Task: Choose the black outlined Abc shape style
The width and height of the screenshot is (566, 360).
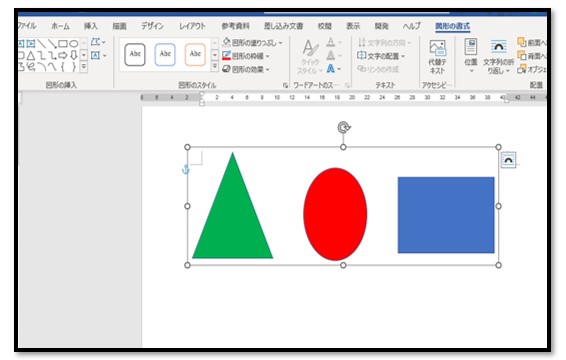Action: tap(135, 55)
